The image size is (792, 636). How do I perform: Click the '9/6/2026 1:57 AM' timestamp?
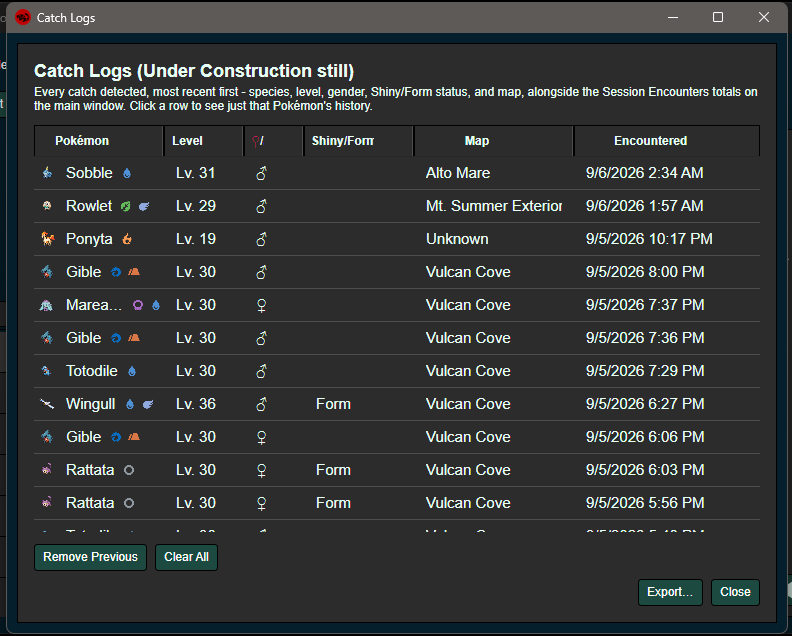point(645,206)
